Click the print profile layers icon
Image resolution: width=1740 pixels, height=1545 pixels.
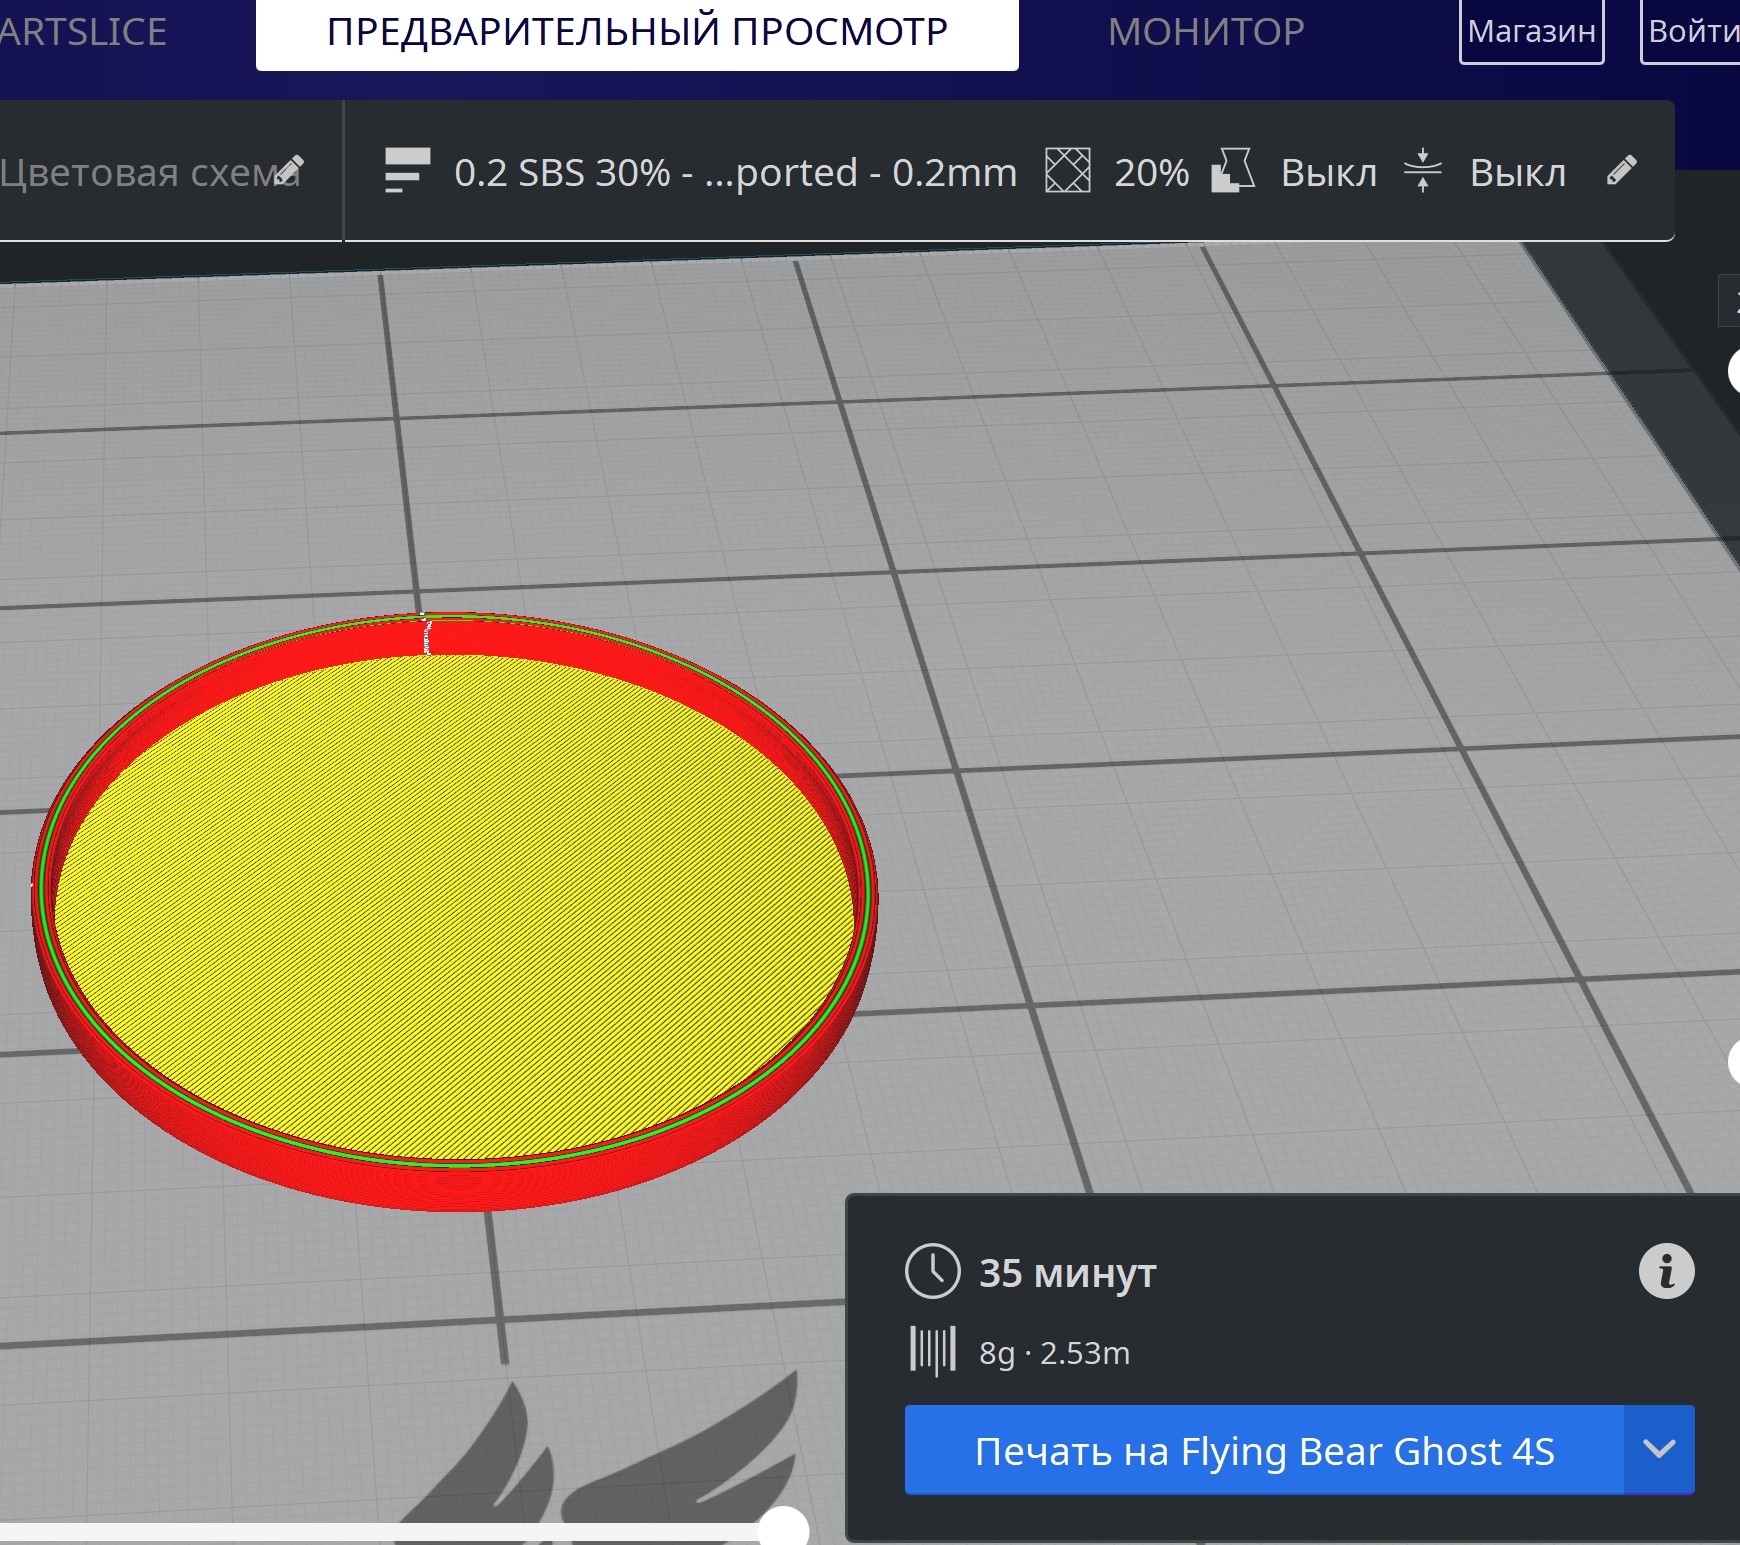(x=407, y=171)
